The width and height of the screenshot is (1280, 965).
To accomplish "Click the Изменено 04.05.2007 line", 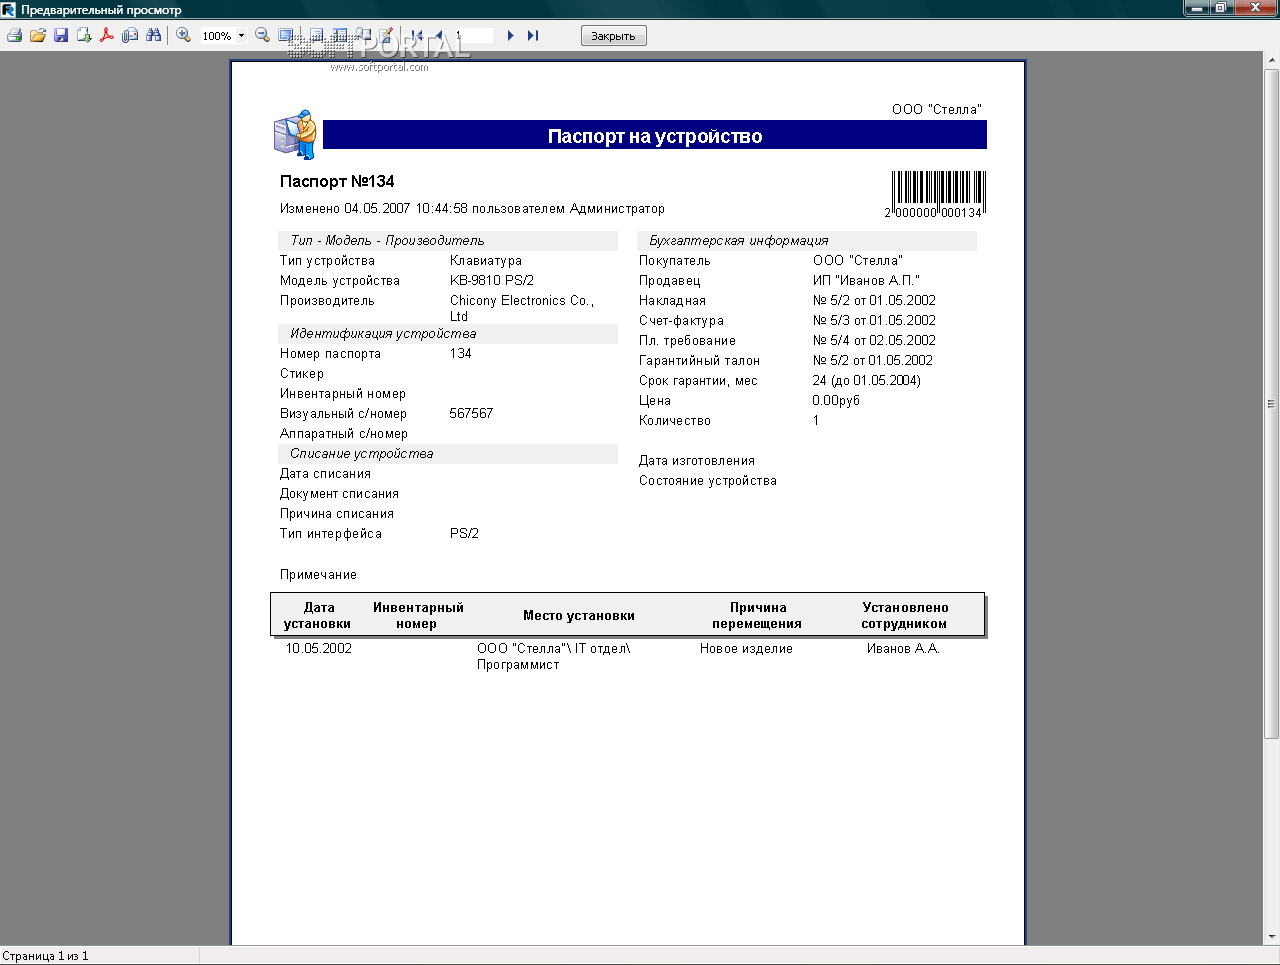I will tap(472, 208).
